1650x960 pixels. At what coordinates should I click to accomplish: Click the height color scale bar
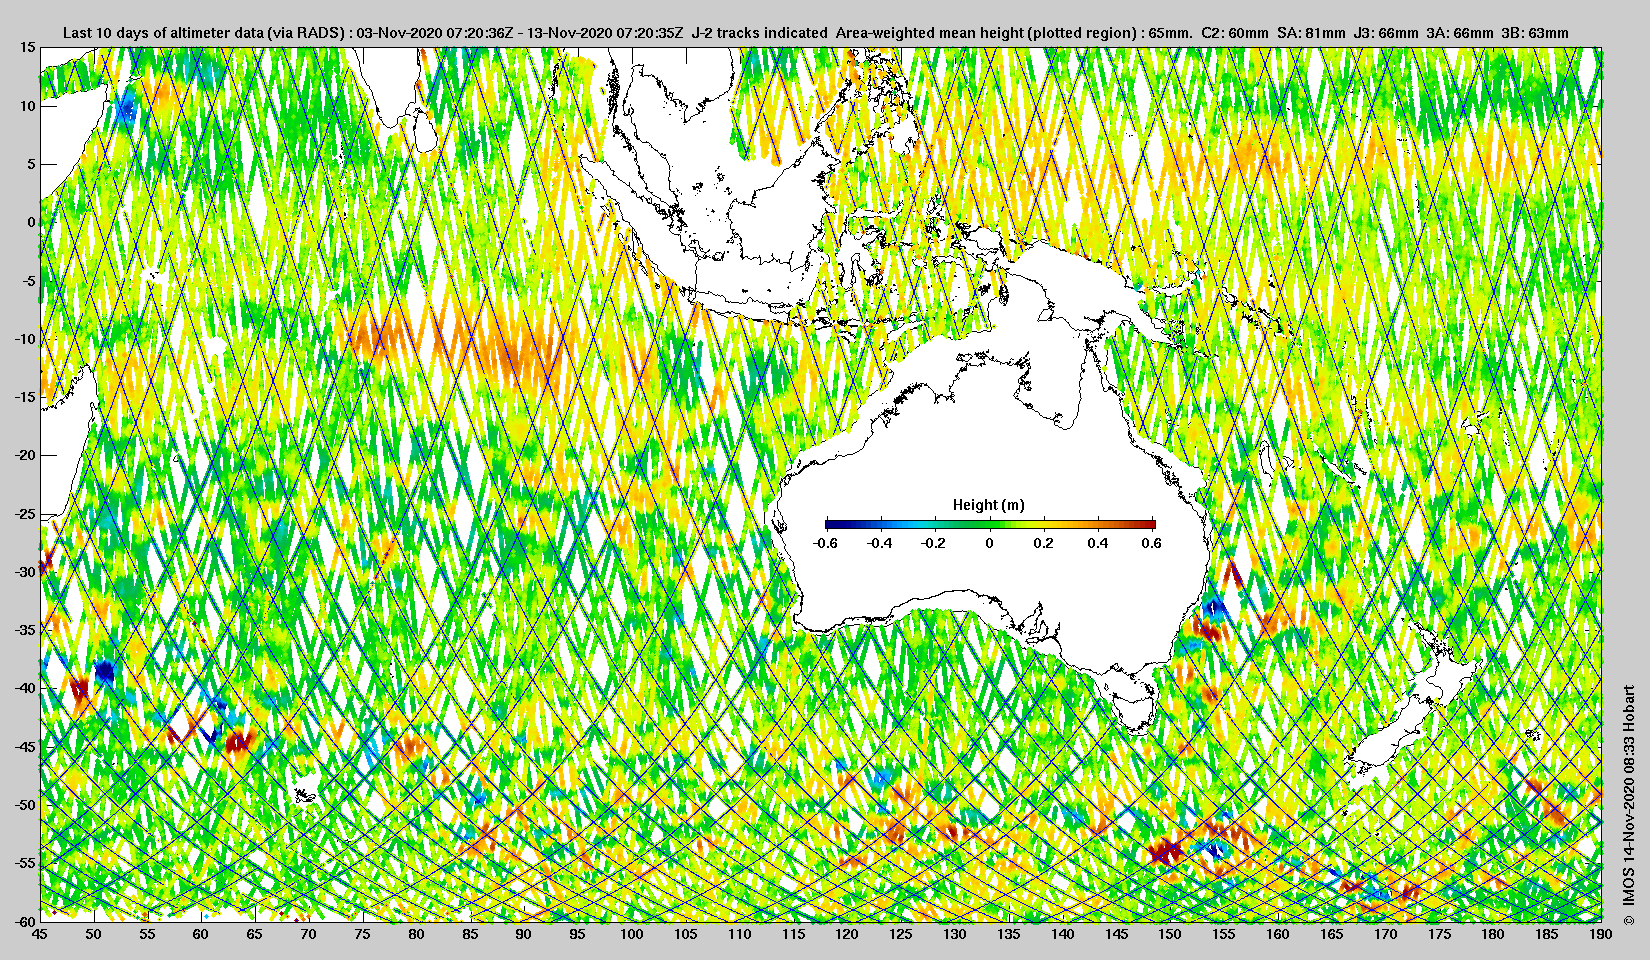pyautogui.click(x=990, y=523)
